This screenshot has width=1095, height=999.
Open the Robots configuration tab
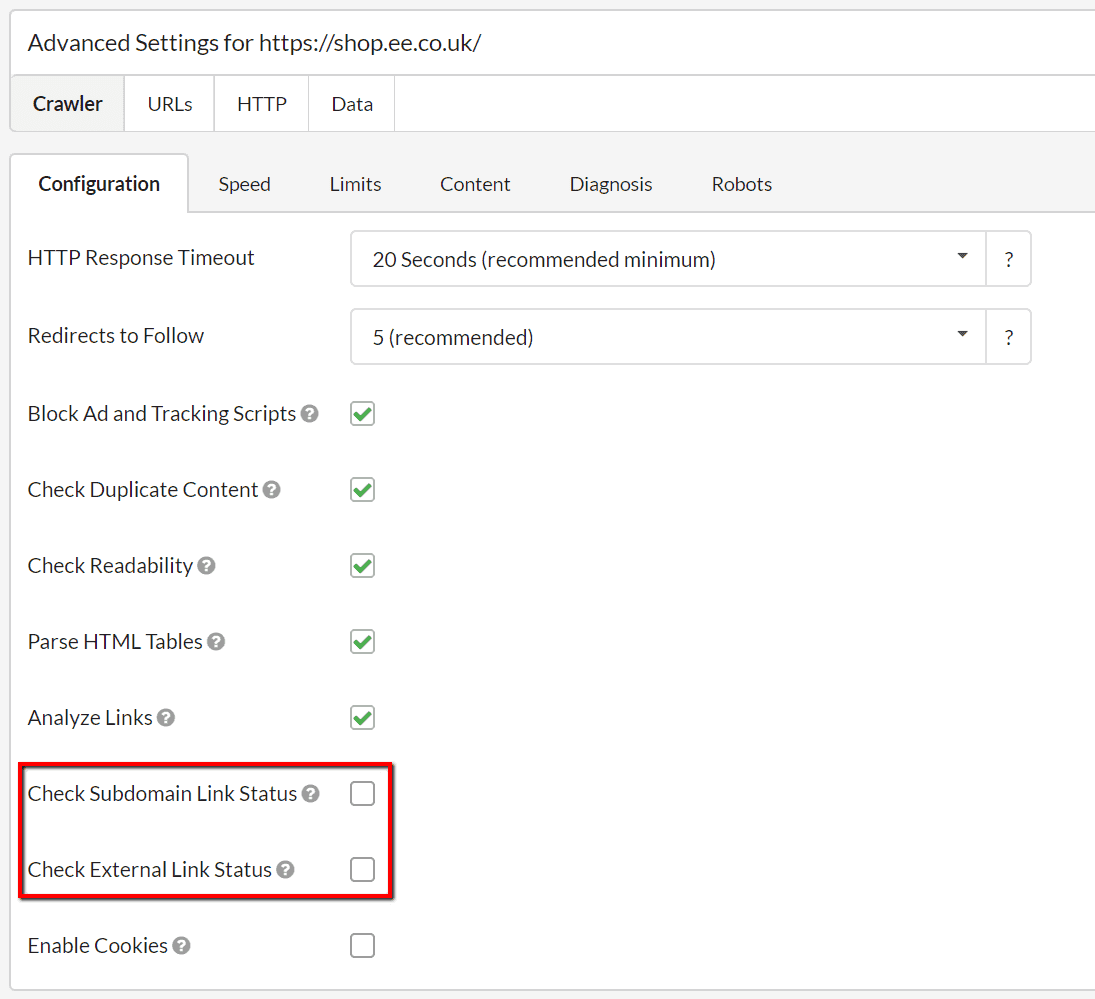[x=741, y=183]
